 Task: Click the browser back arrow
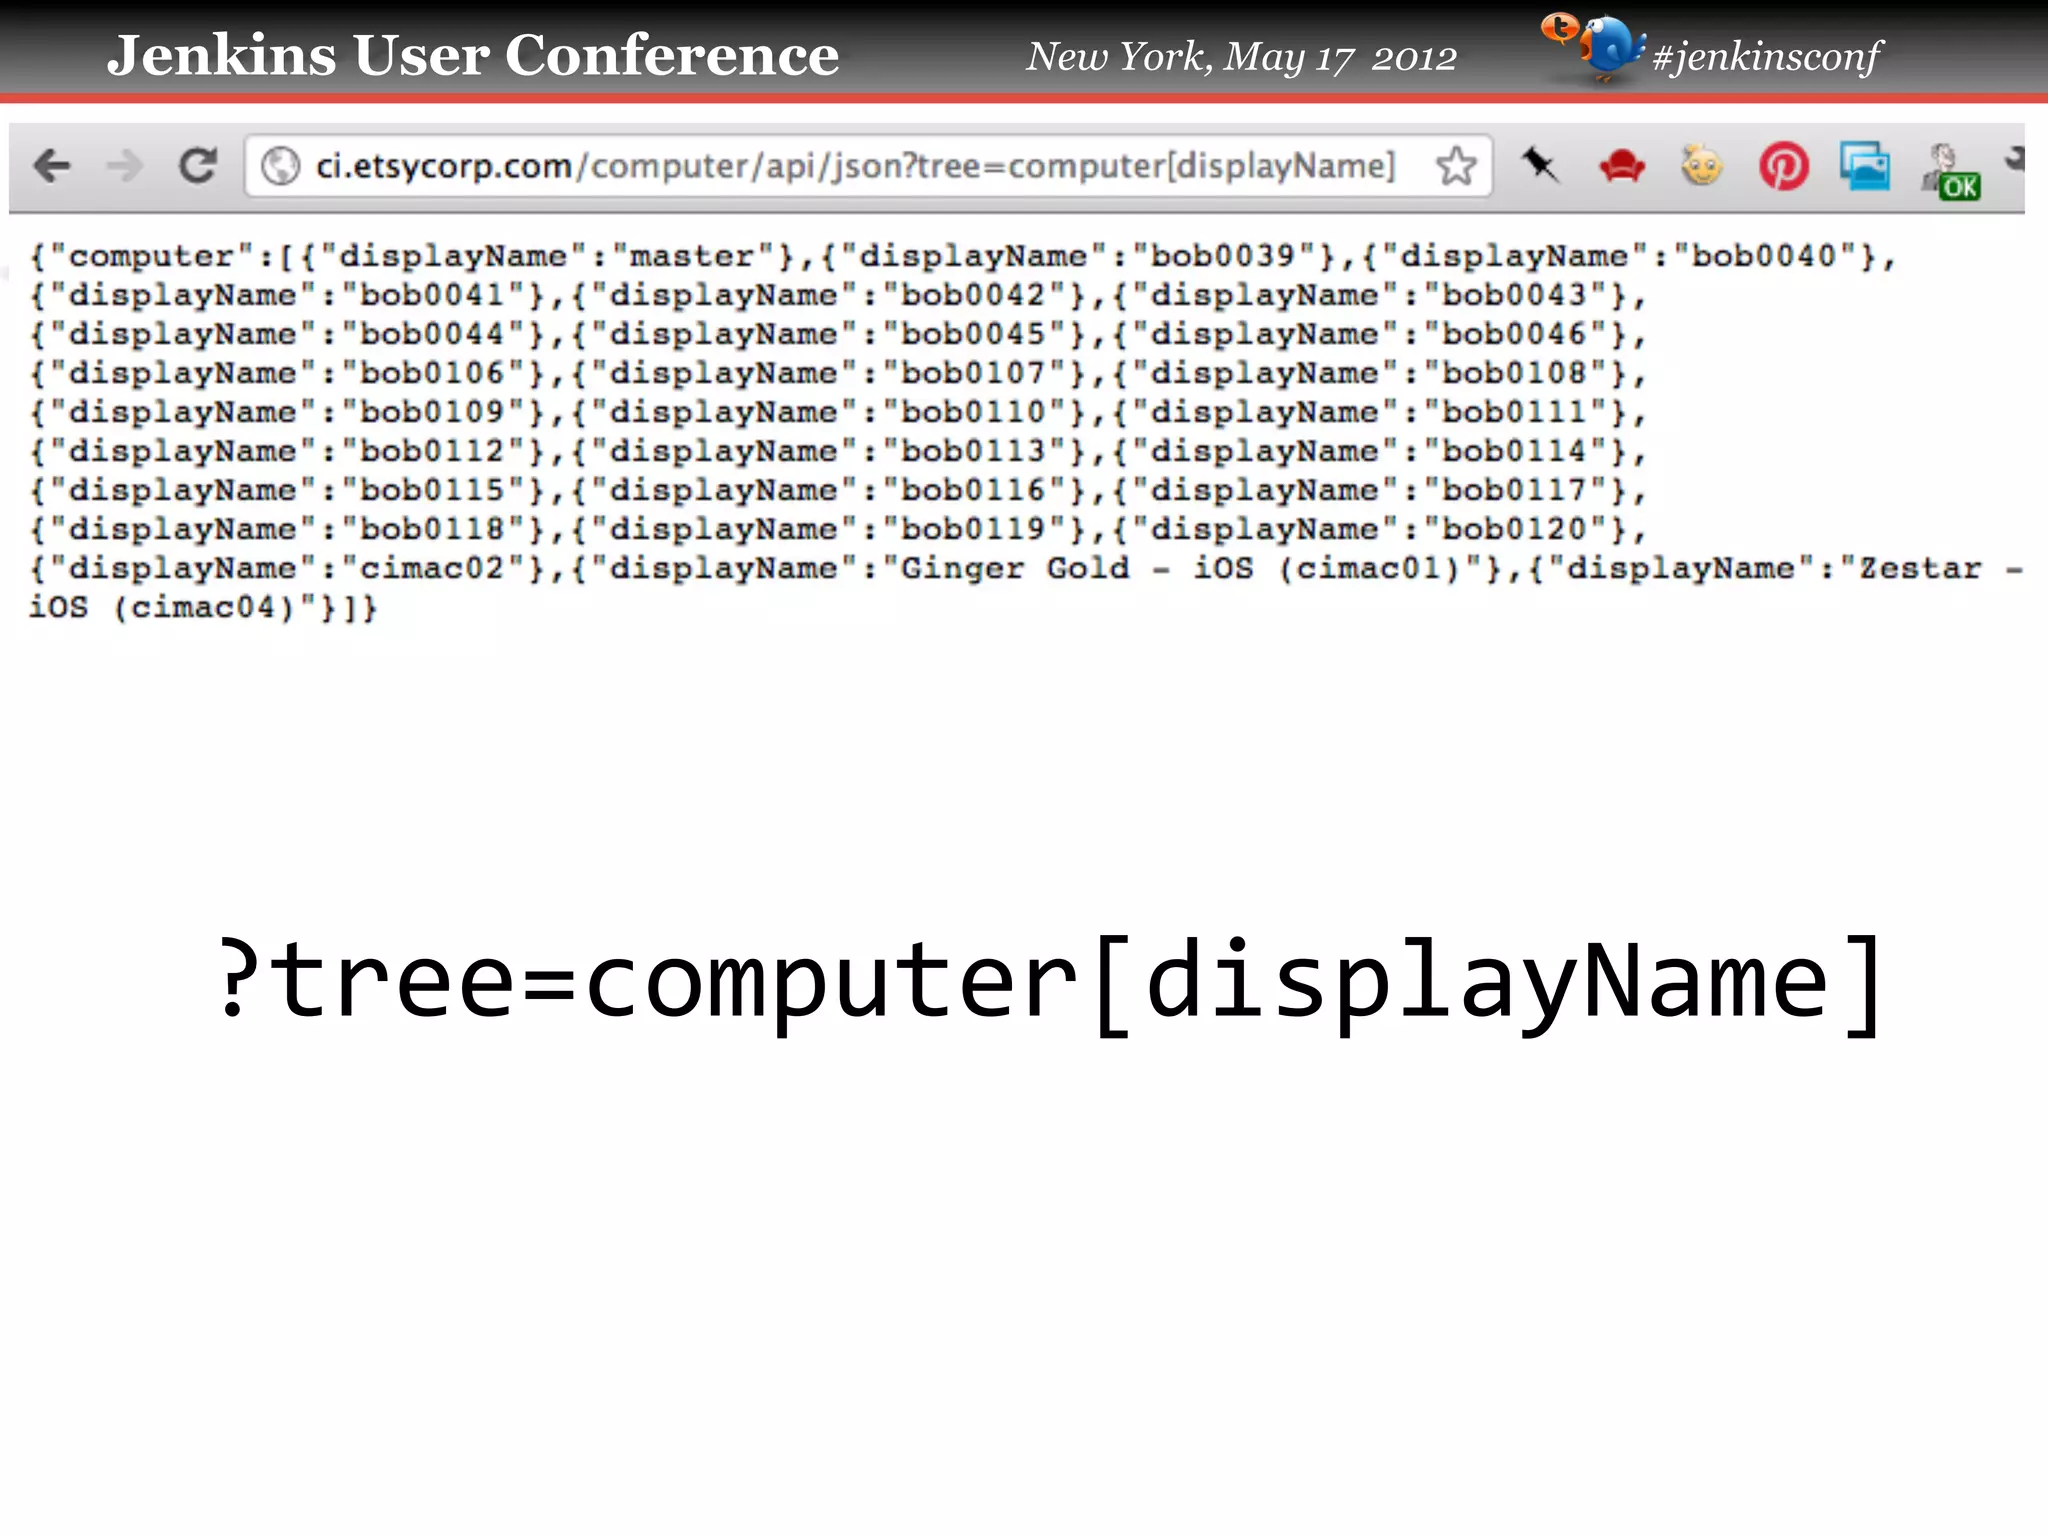pos(51,165)
